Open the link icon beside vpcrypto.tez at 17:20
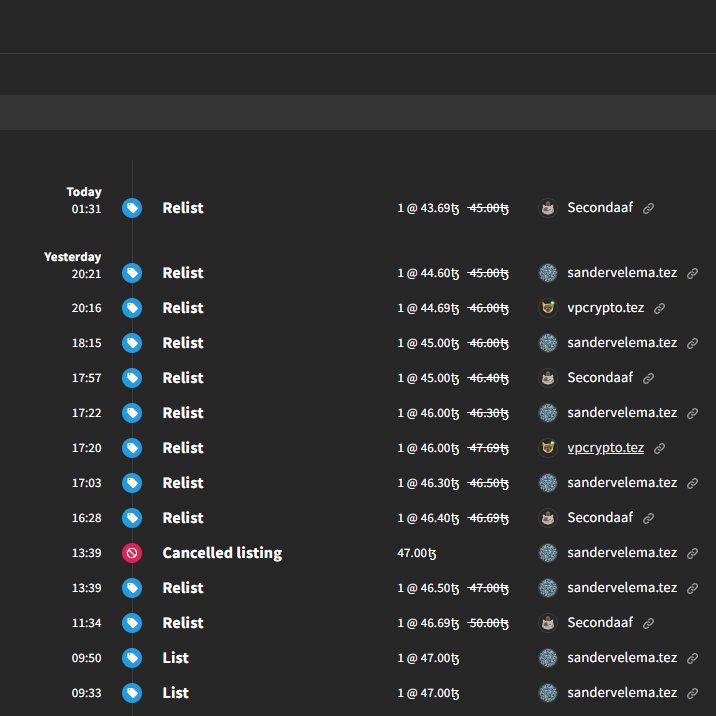The height and width of the screenshot is (716, 716). point(659,448)
